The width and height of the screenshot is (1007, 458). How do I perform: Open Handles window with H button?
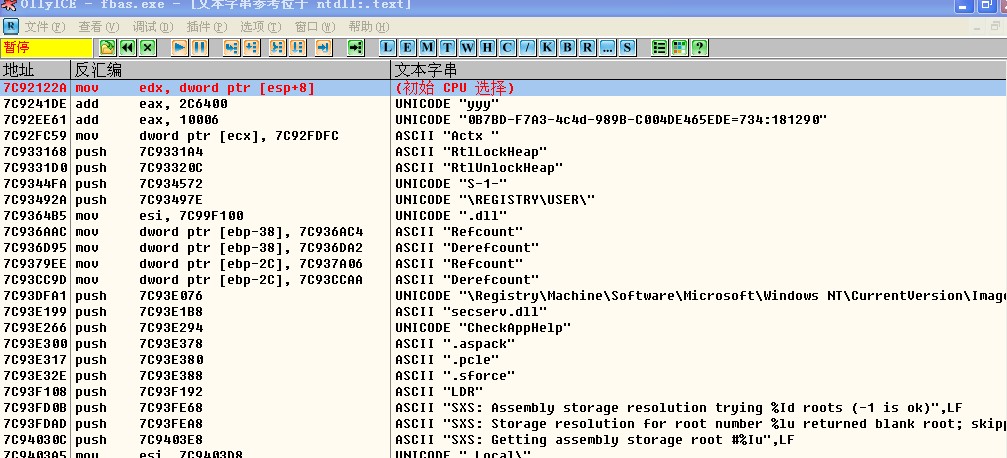(x=487, y=48)
